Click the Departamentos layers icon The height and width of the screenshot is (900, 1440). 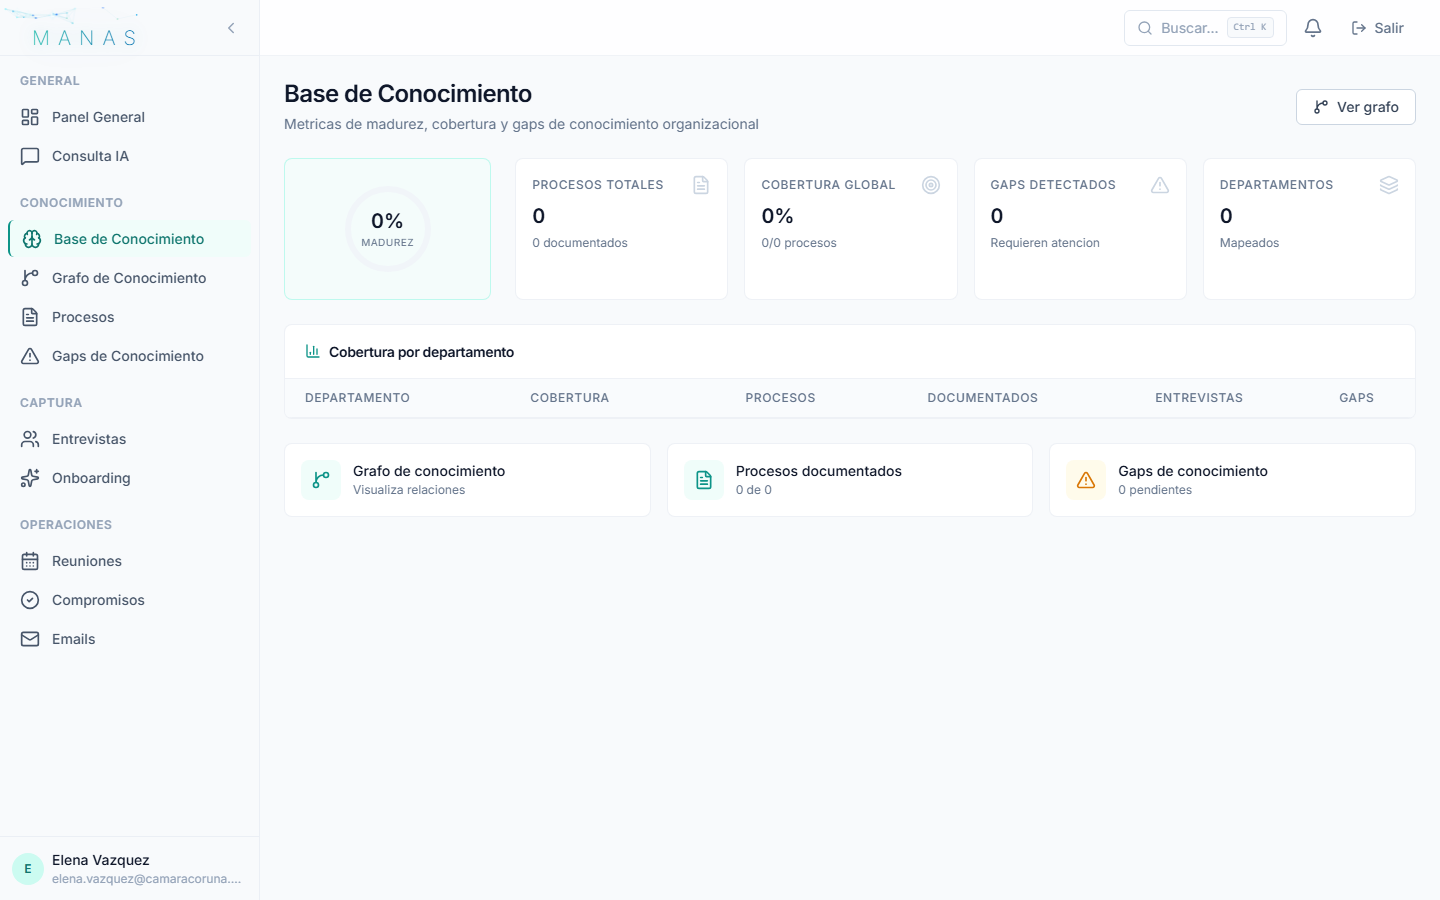click(x=1389, y=184)
